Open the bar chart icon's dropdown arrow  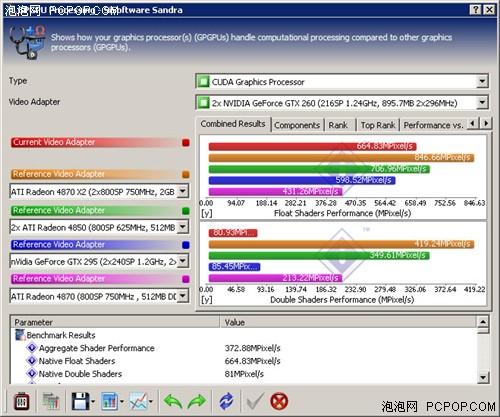click(x=122, y=401)
